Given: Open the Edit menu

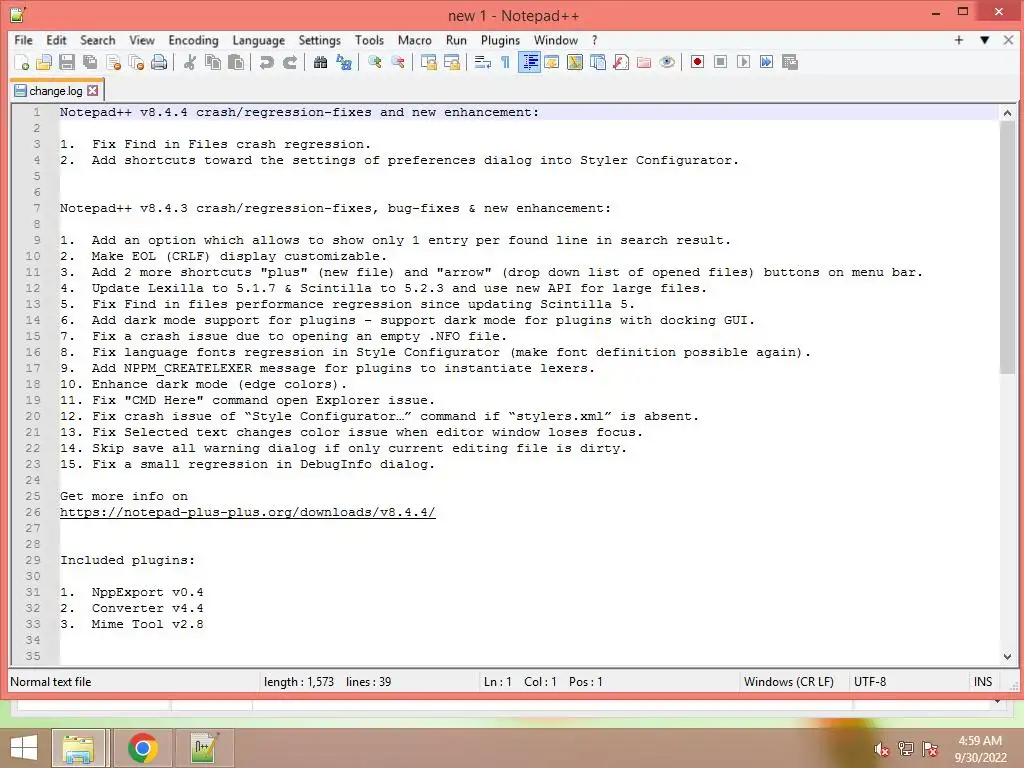Looking at the screenshot, I should coord(56,40).
